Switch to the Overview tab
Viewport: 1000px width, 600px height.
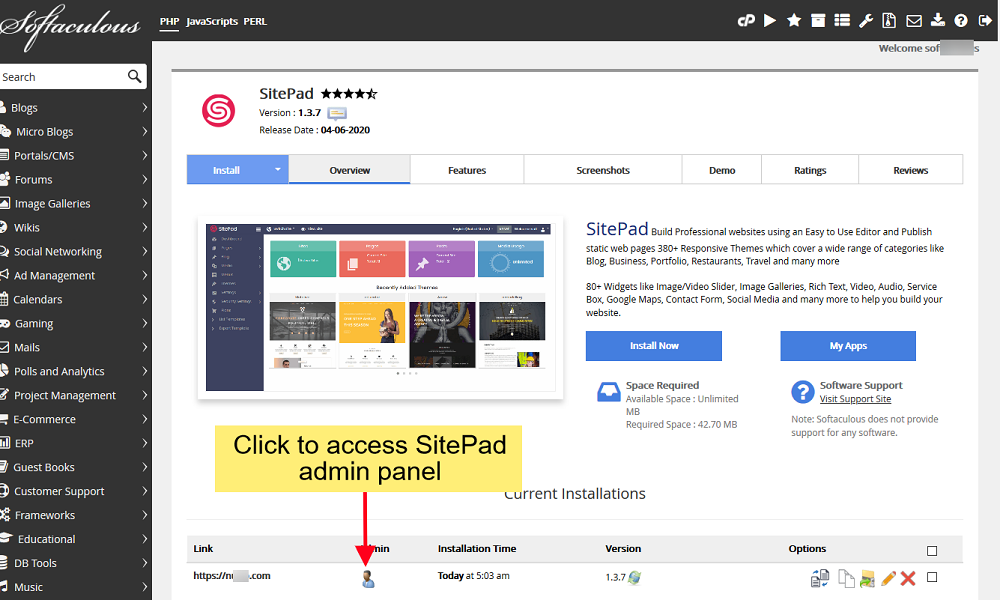[x=349, y=170]
